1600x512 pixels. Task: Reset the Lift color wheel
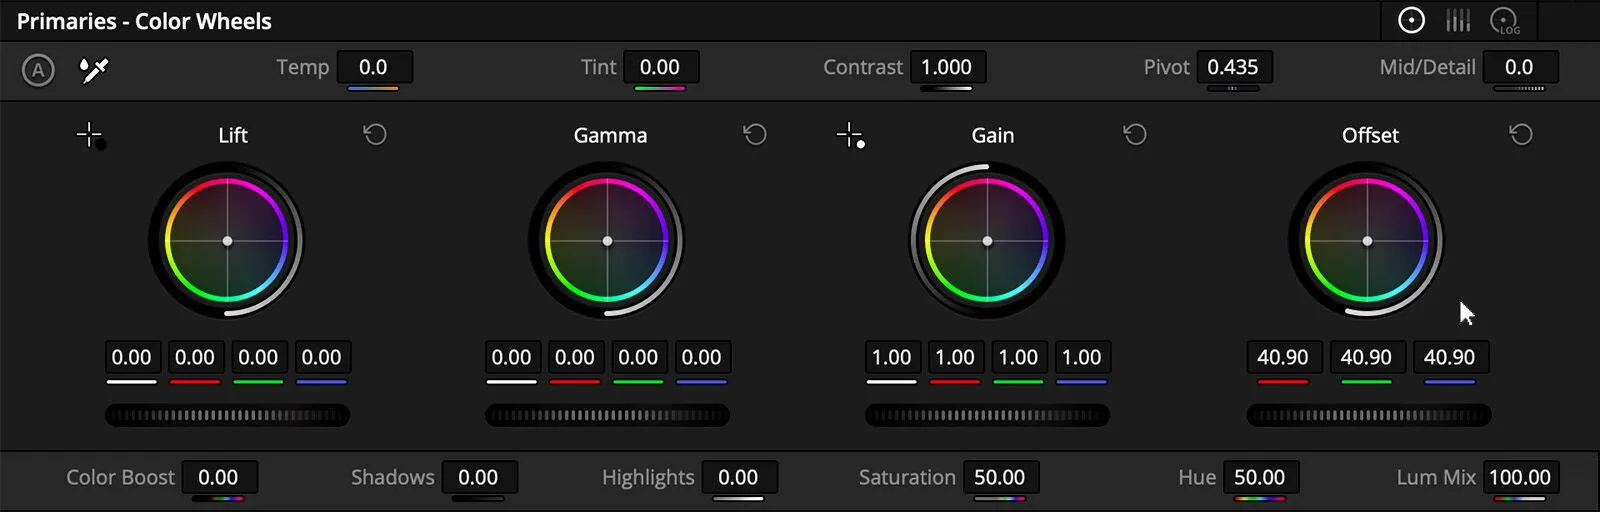point(375,134)
